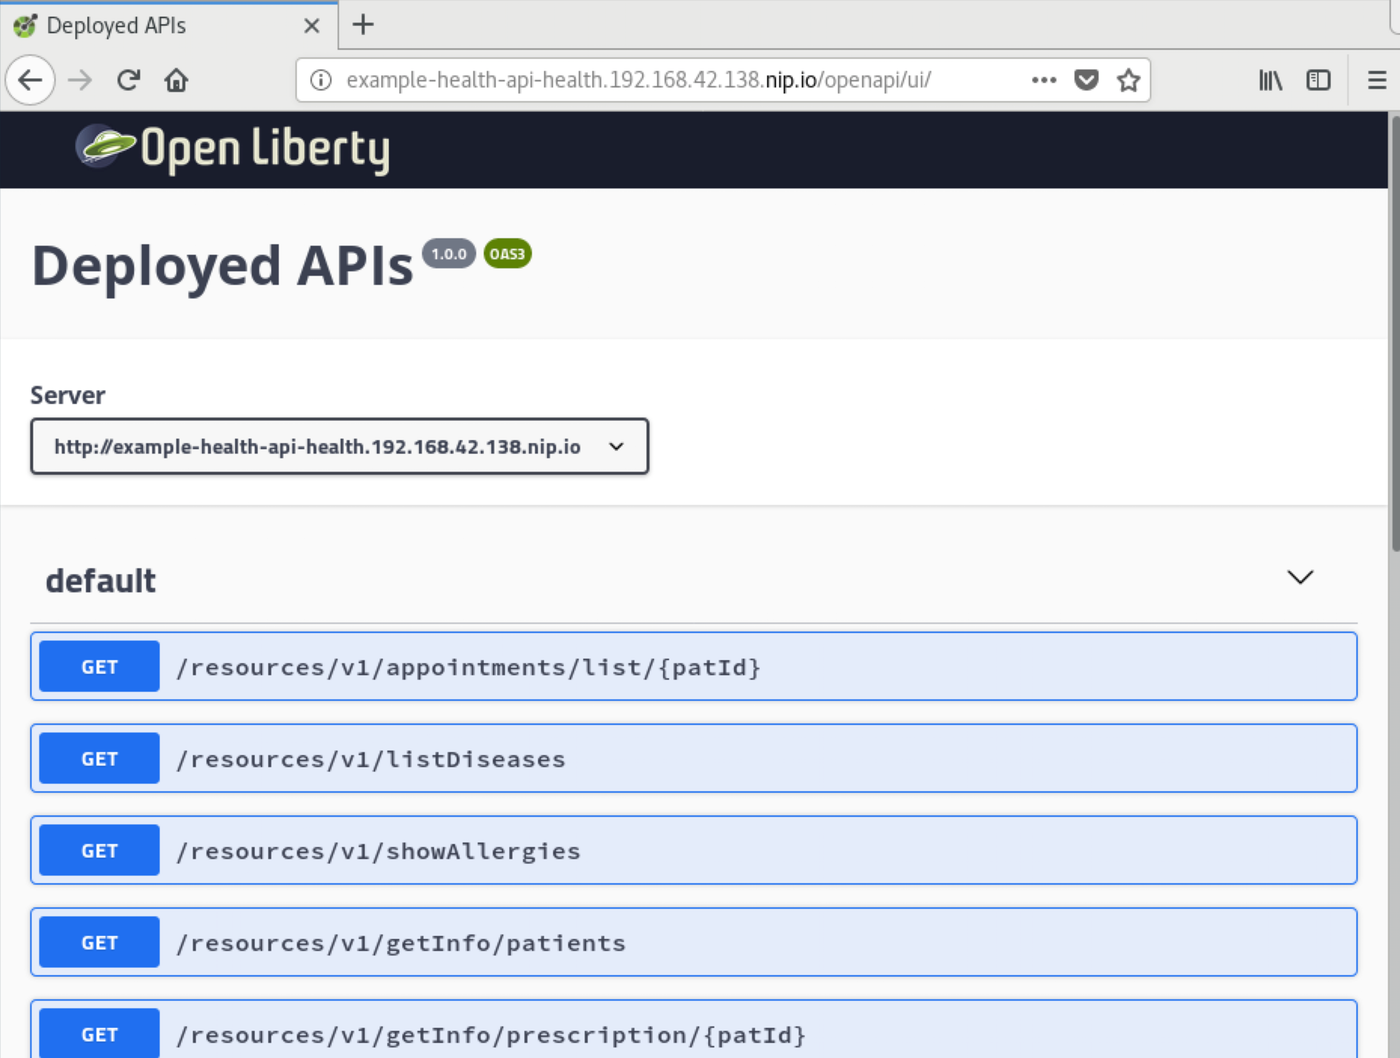Click the default section heading
Image resolution: width=1400 pixels, height=1058 pixels.
click(101, 580)
